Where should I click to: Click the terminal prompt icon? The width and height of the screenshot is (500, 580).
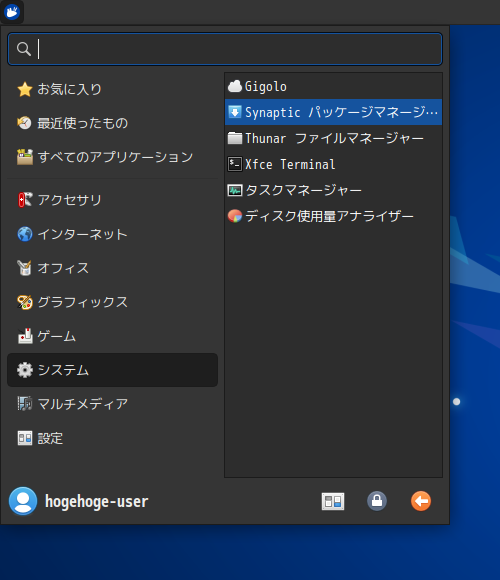coord(235,164)
